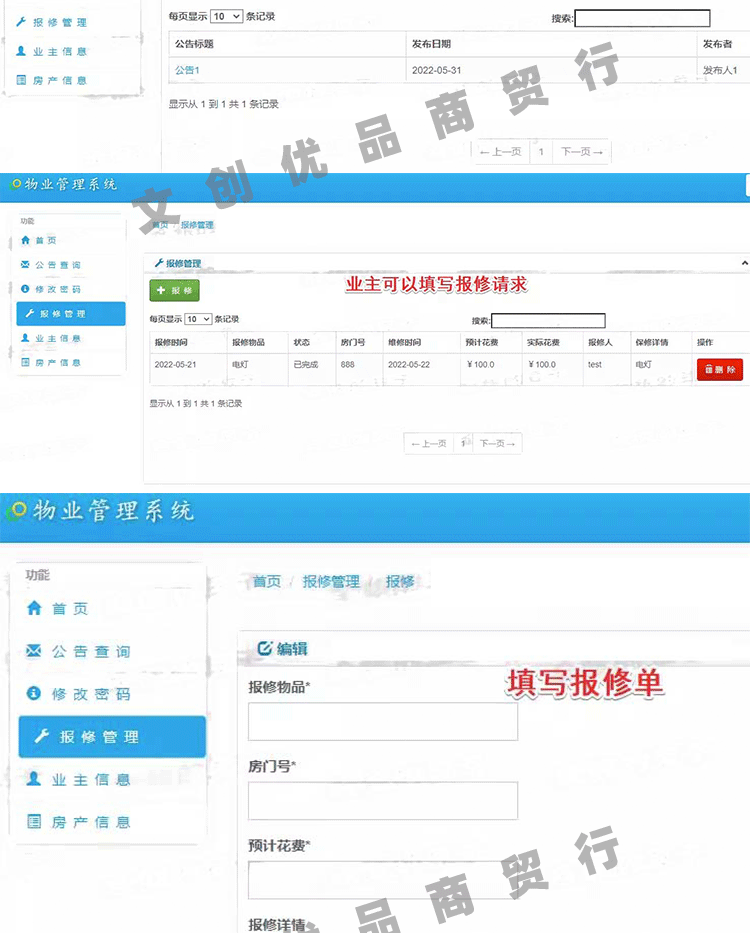Image resolution: width=750 pixels, height=933 pixels.
Task: Click 上一页 in the announcement table pagination
Action: pyautogui.click(x=501, y=152)
